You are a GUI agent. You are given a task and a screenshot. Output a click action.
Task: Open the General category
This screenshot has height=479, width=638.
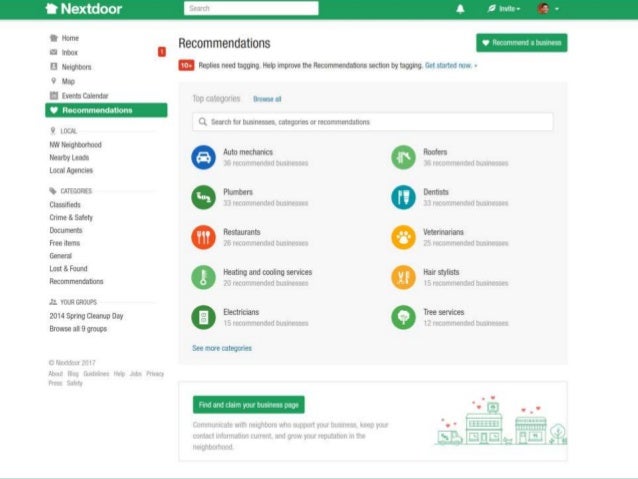[61, 256]
